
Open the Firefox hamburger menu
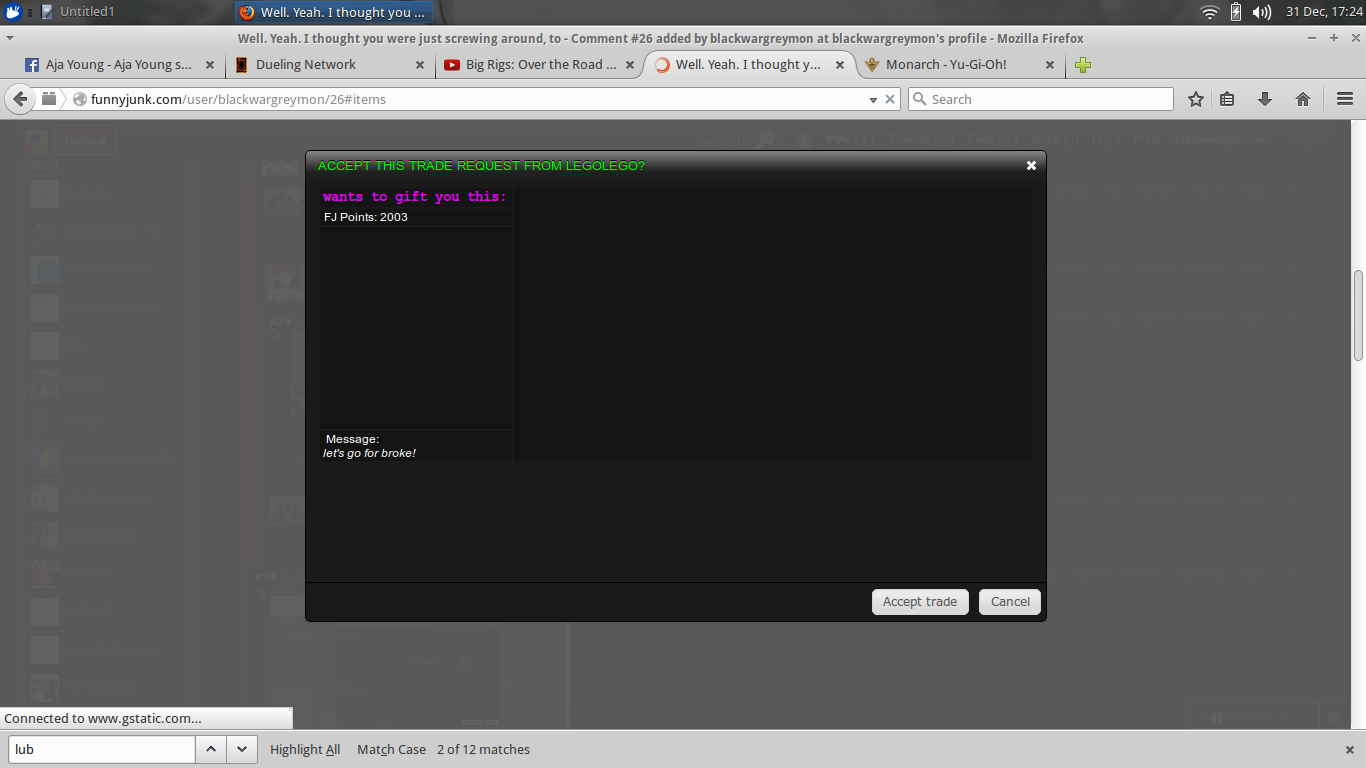(1344, 99)
